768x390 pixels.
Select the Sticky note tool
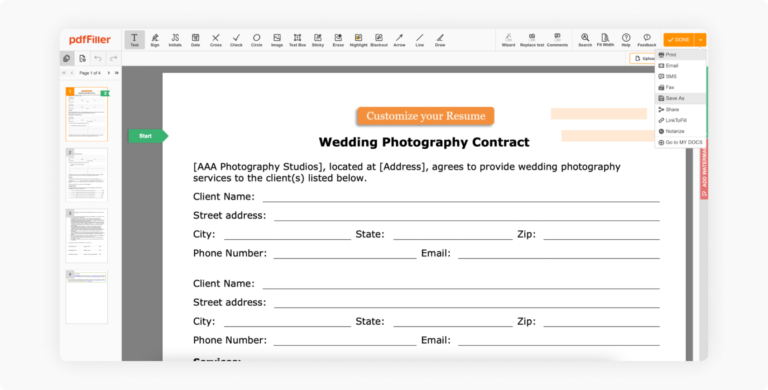click(318, 40)
